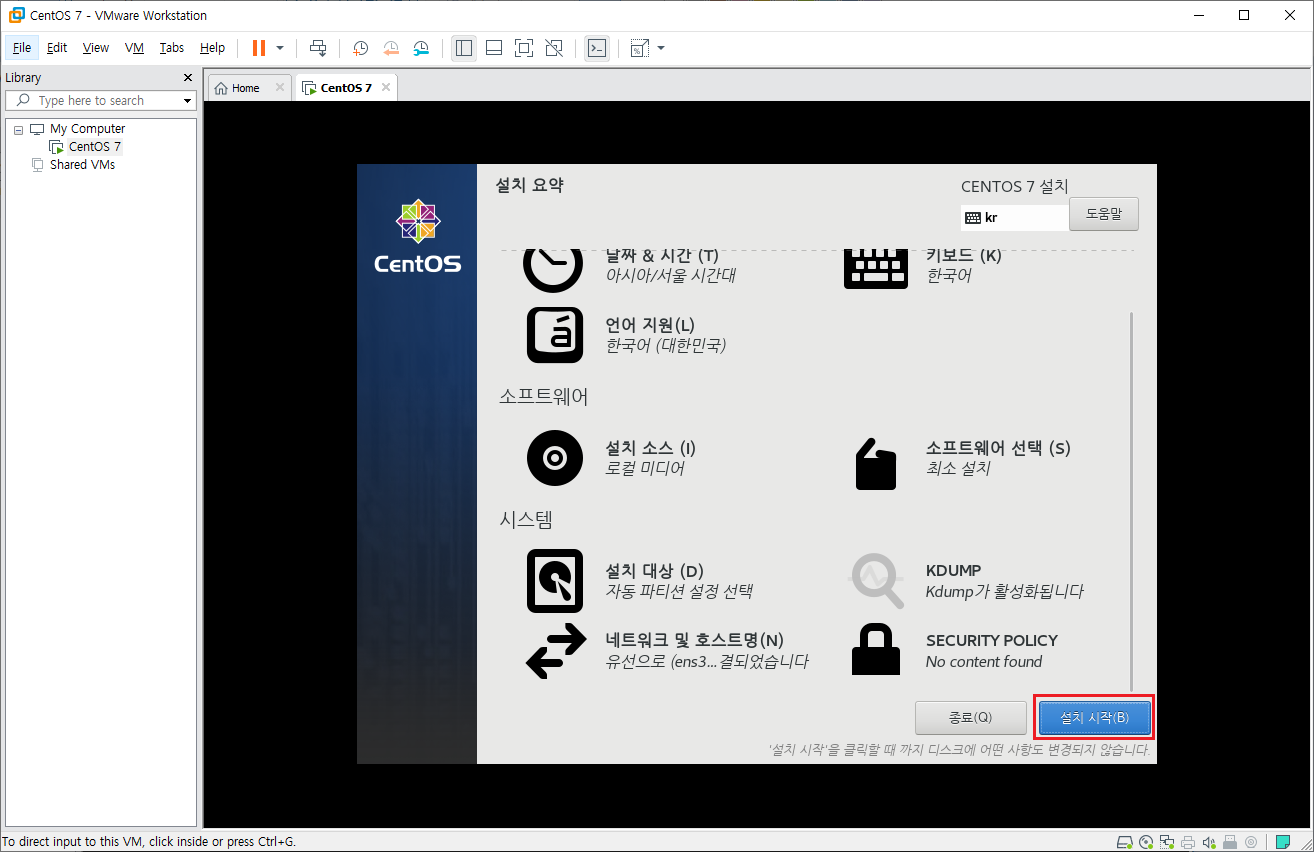Click the message log note icon
1314x852 pixels.
coord(1282,842)
